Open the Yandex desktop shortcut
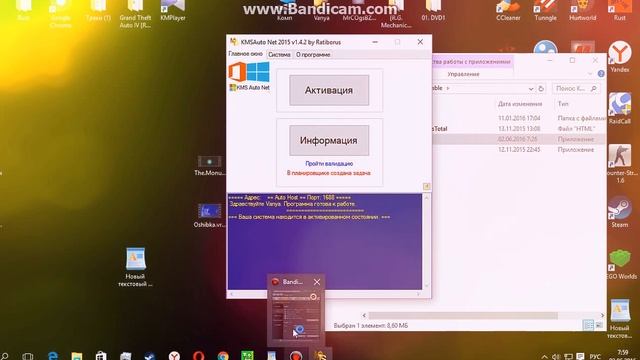The image size is (640, 360). (620, 57)
